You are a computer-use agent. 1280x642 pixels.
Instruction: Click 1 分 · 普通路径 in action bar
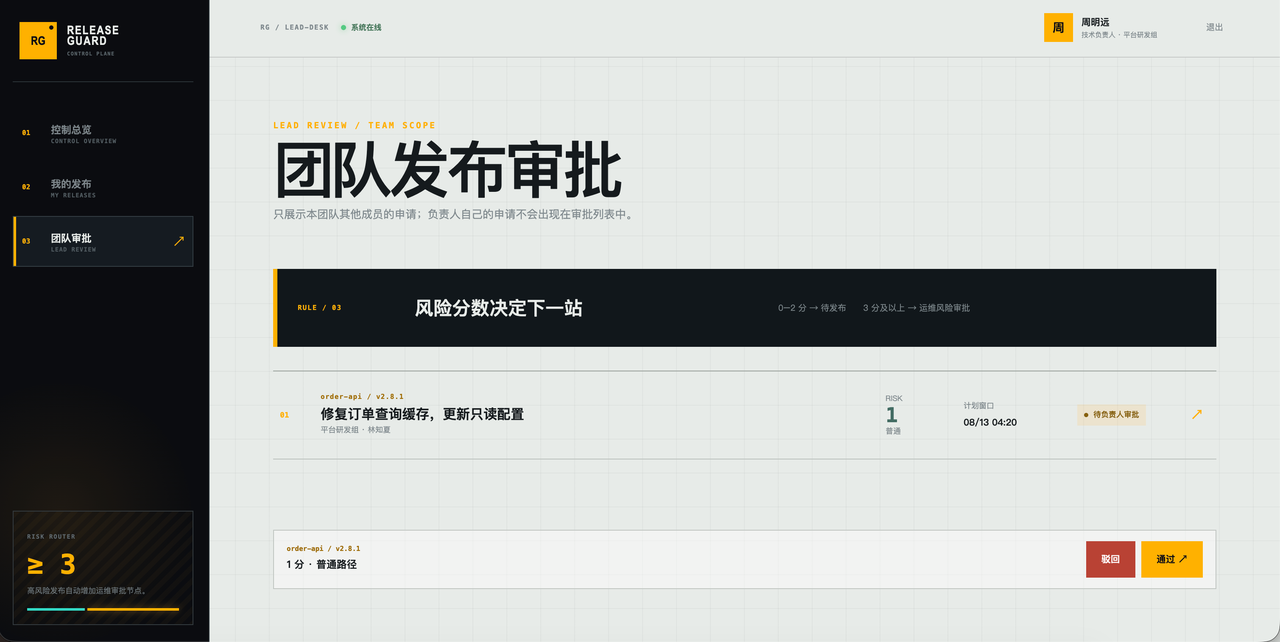click(x=321, y=564)
